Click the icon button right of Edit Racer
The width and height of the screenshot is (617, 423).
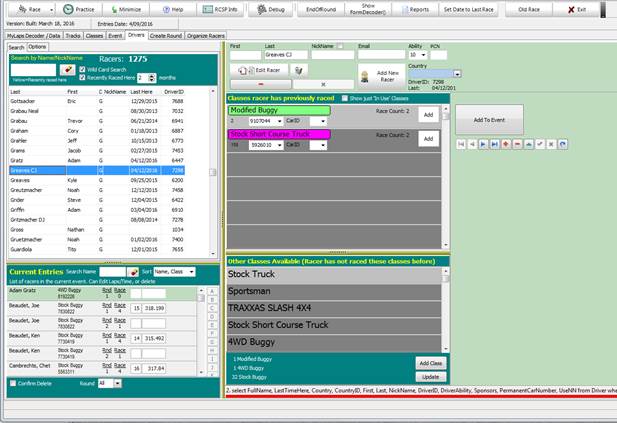pyautogui.click(x=299, y=70)
